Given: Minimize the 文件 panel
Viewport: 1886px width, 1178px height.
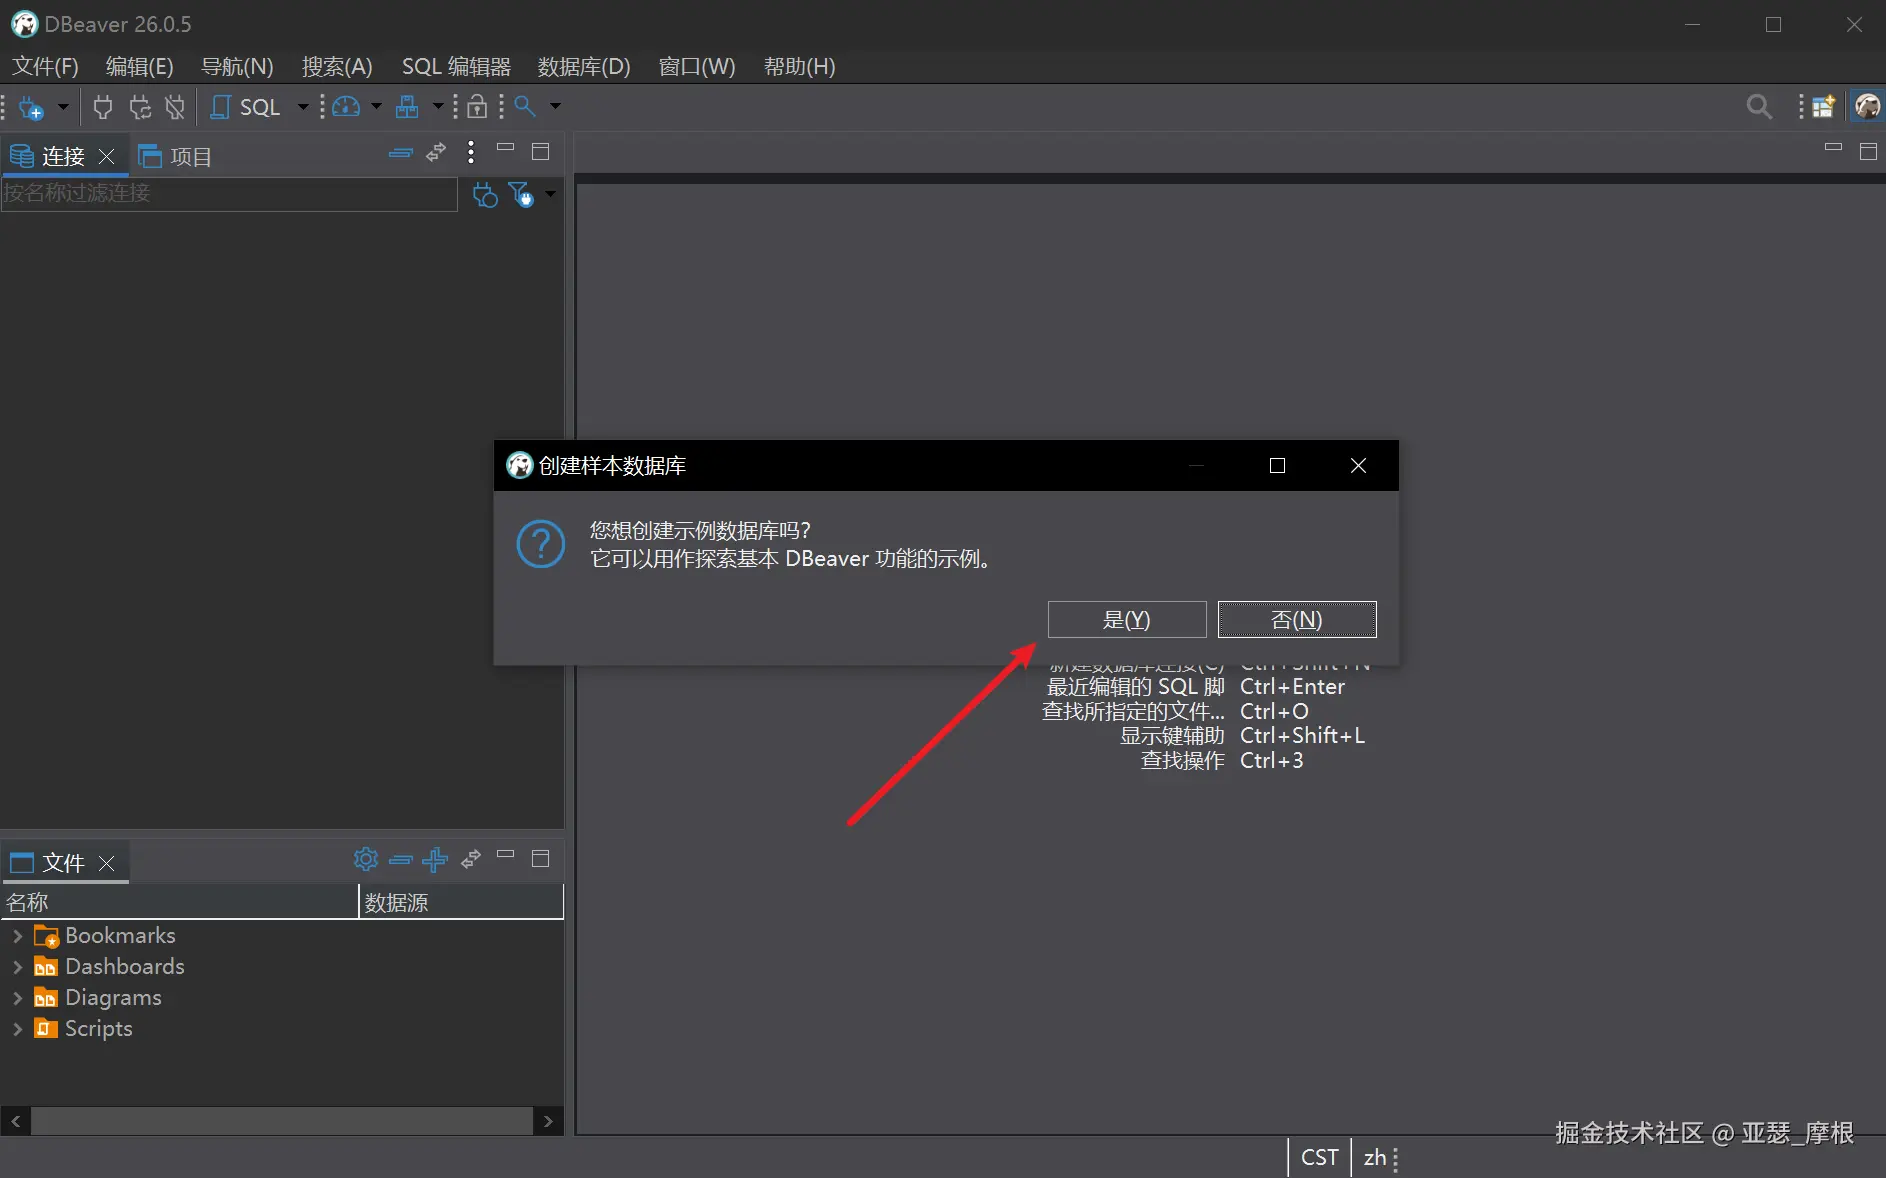Looking at the screenshot, I should [506, 855].
